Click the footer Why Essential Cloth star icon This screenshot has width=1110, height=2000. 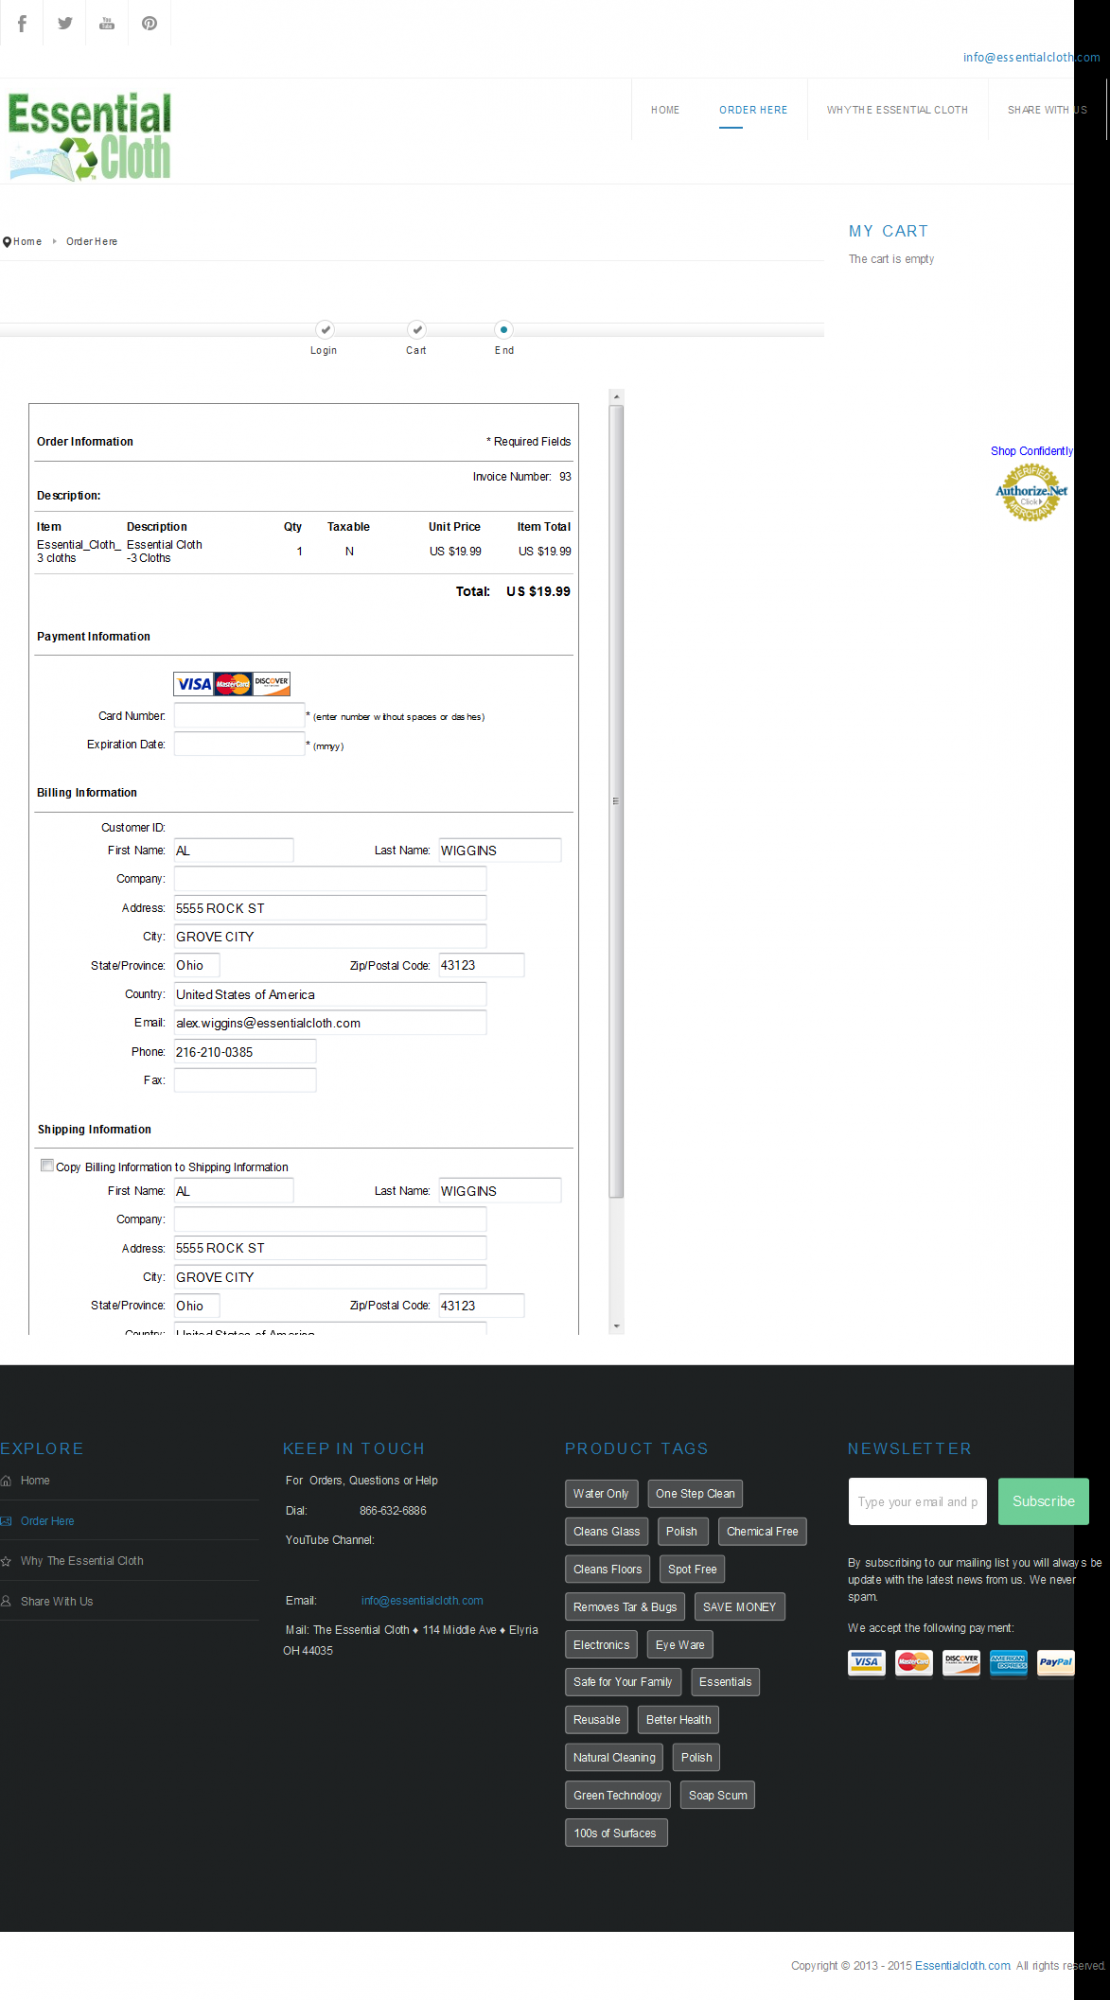[6, 1561]
